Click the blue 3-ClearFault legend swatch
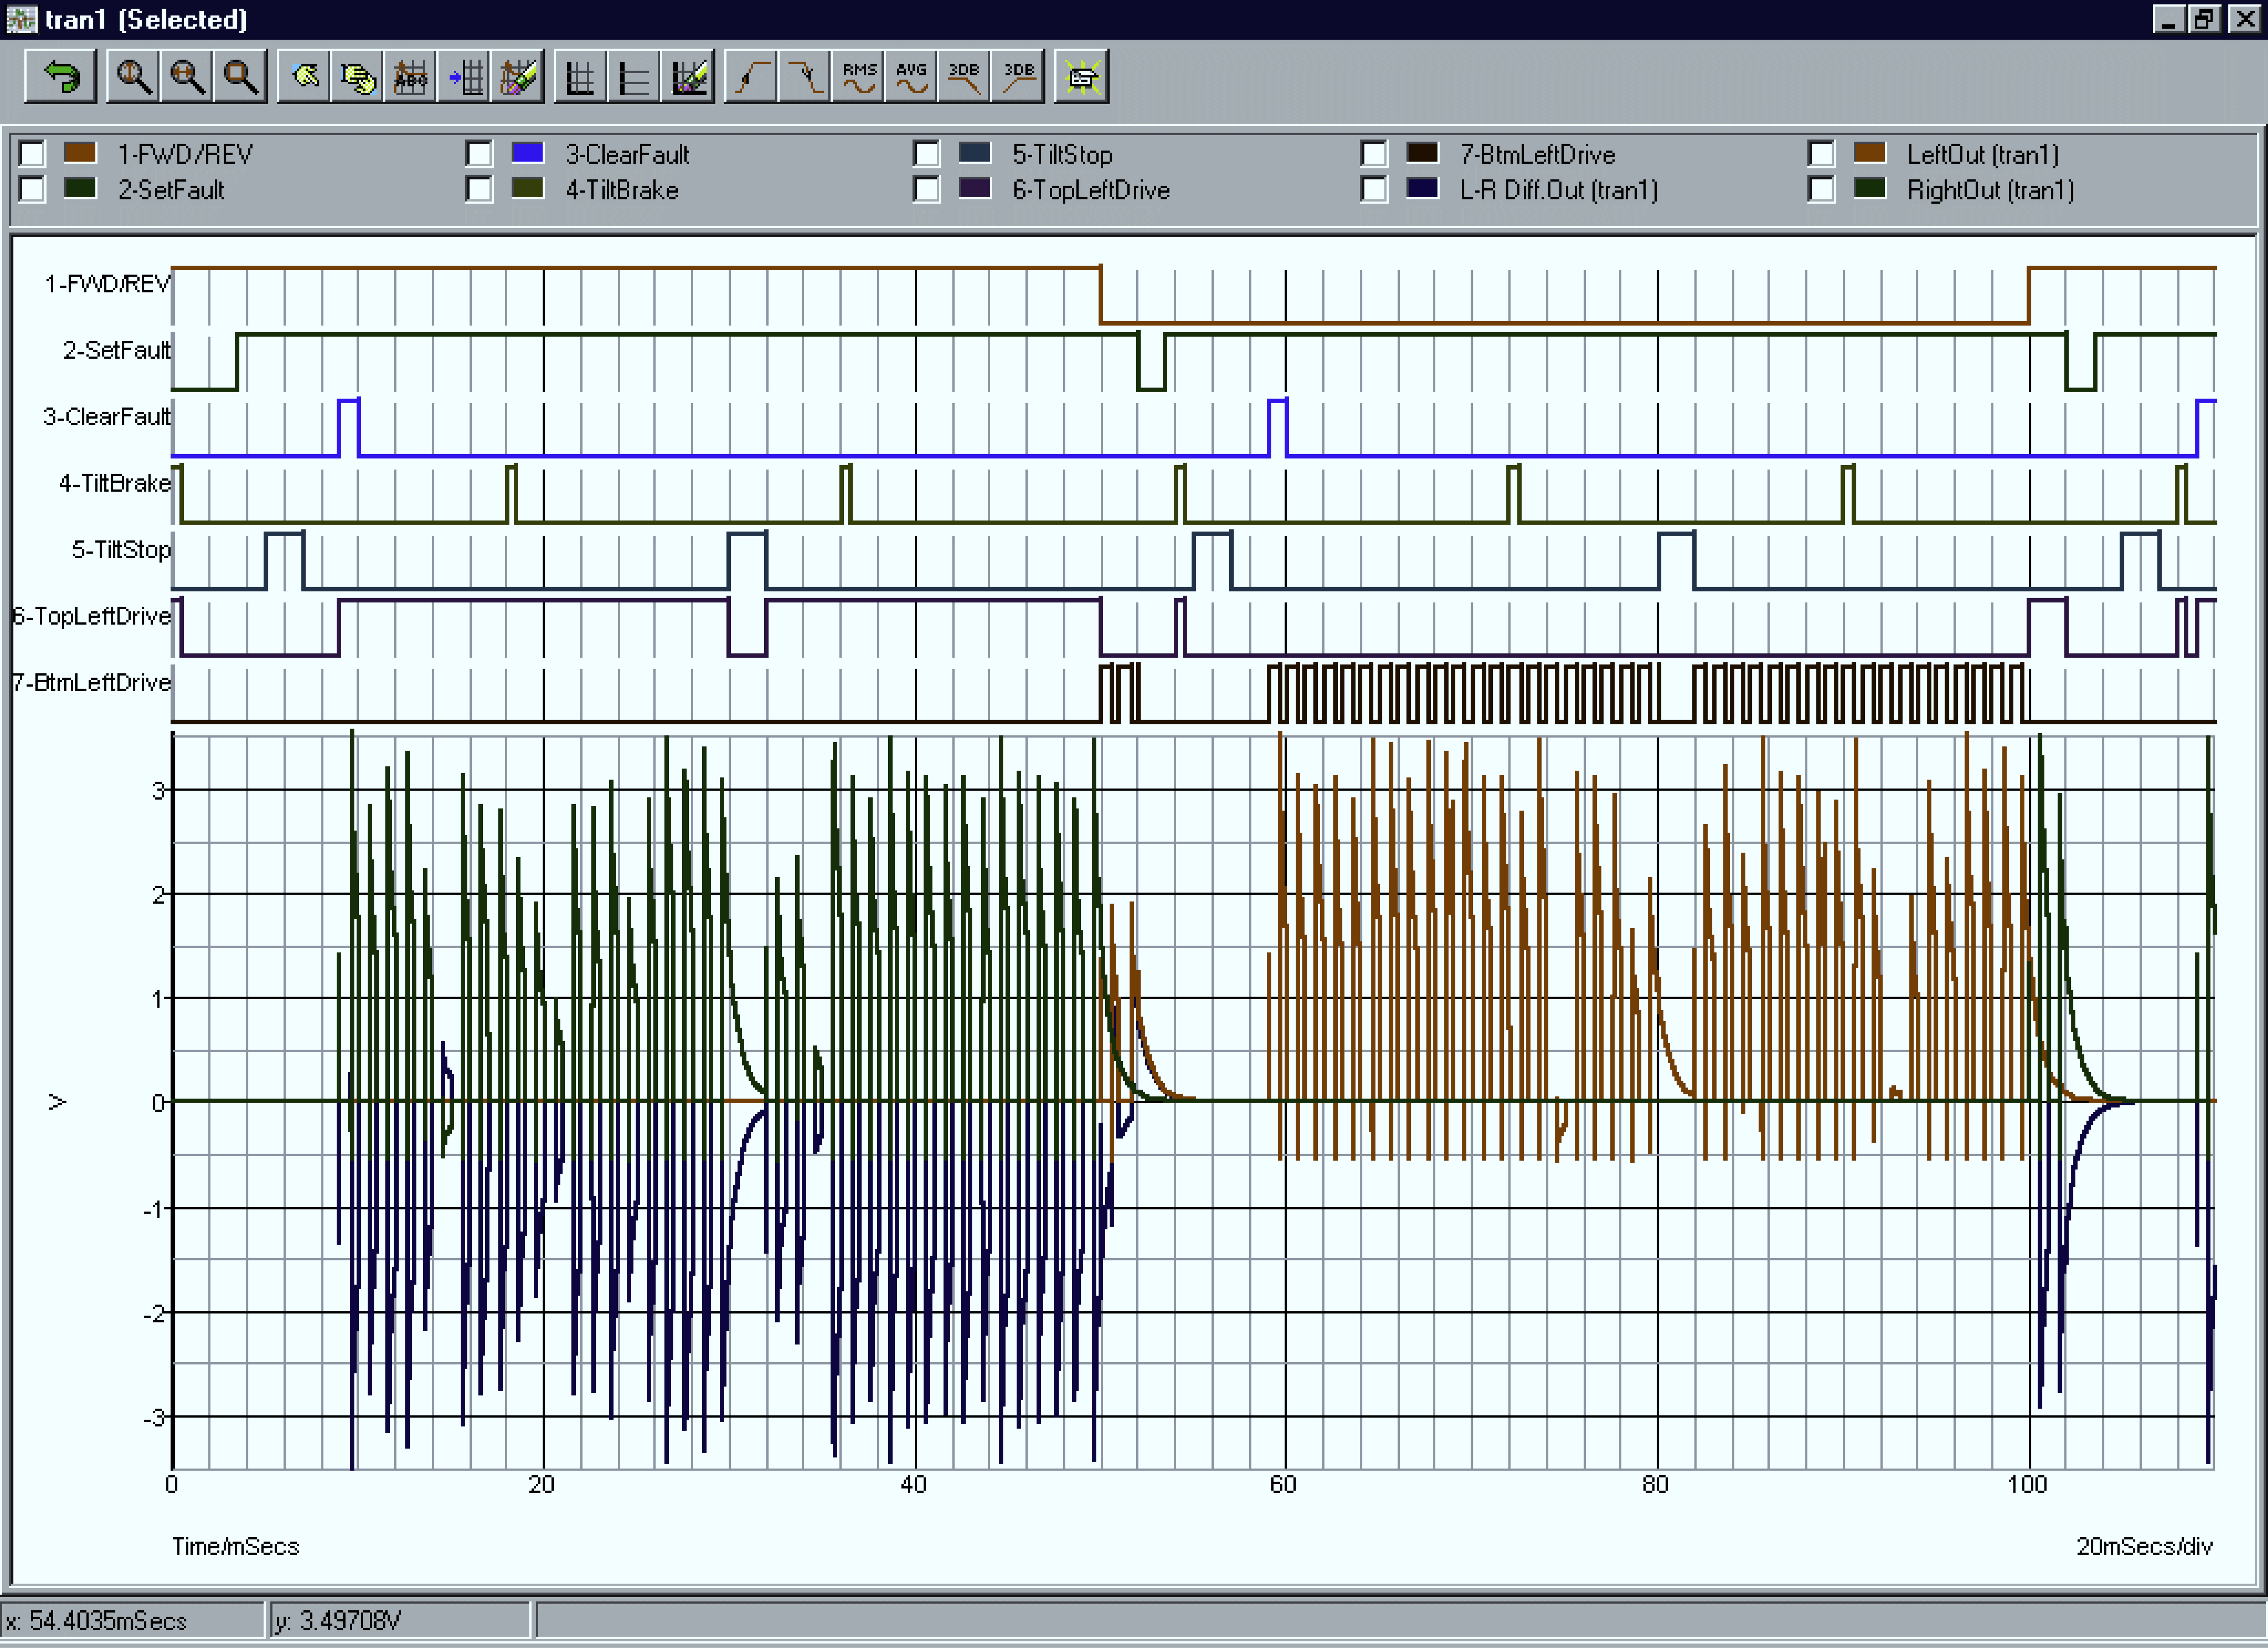 click(x=527, y=153)
